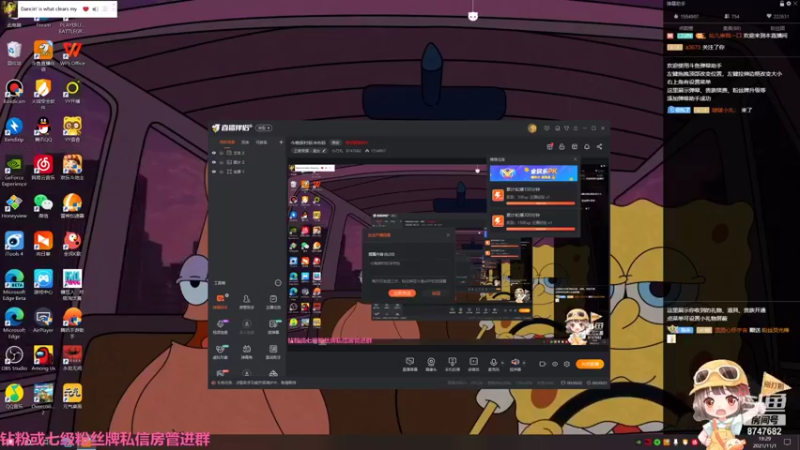Open the Microsoft Edge desktop shortcut
This screenshot has height=450, width=800.
point(14,323)
